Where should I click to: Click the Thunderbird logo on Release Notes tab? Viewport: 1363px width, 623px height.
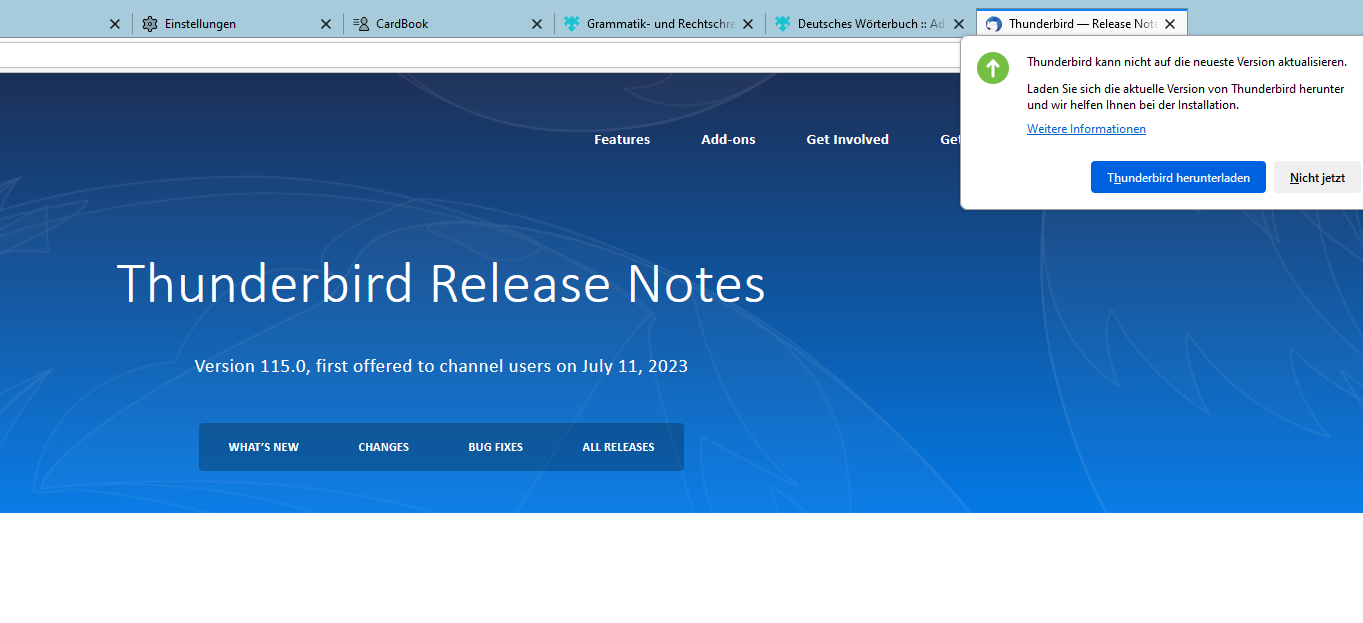point(994,24)
